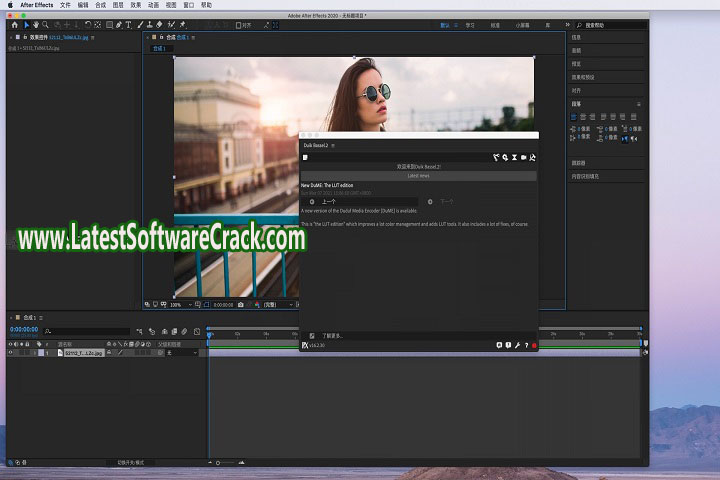The width and height of the screenshot is (720, 480).
Task: Select the Clone Stamp tool
Action: (150, 25)
